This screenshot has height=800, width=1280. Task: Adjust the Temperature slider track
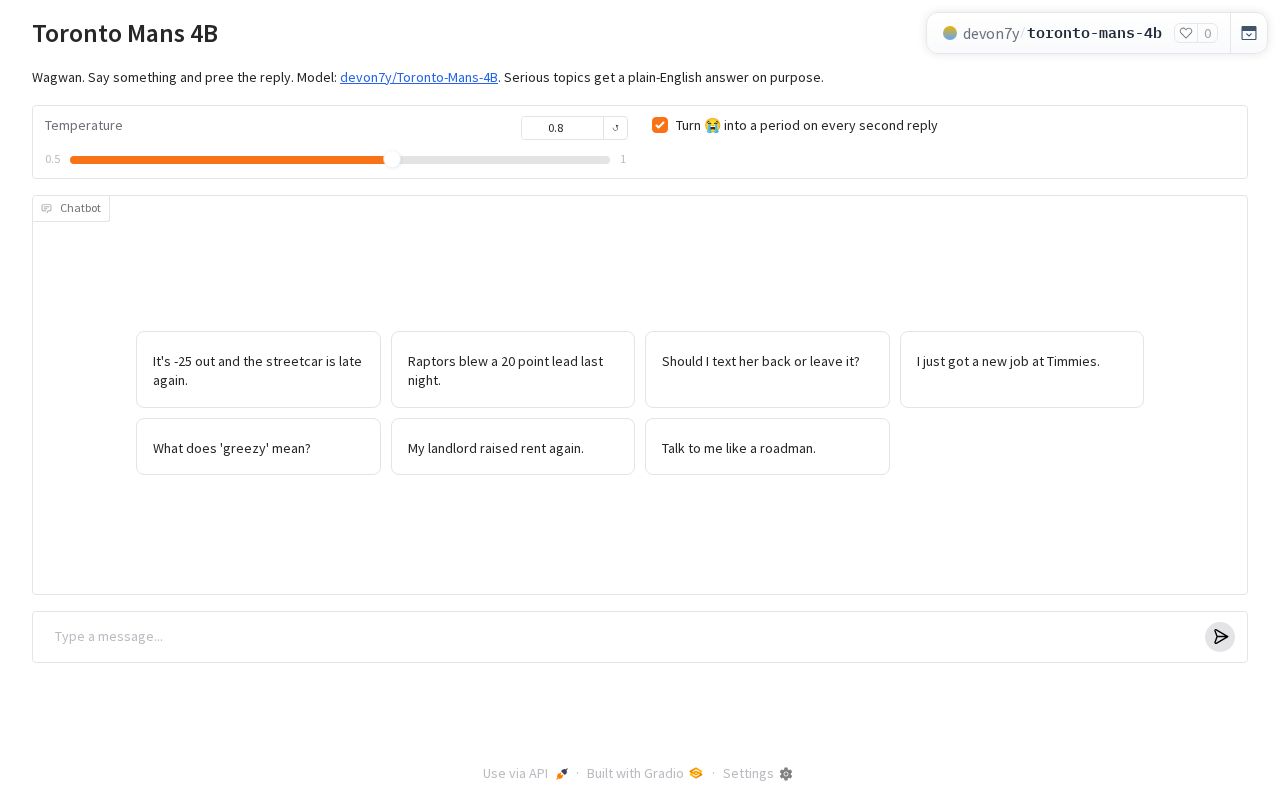340,160
